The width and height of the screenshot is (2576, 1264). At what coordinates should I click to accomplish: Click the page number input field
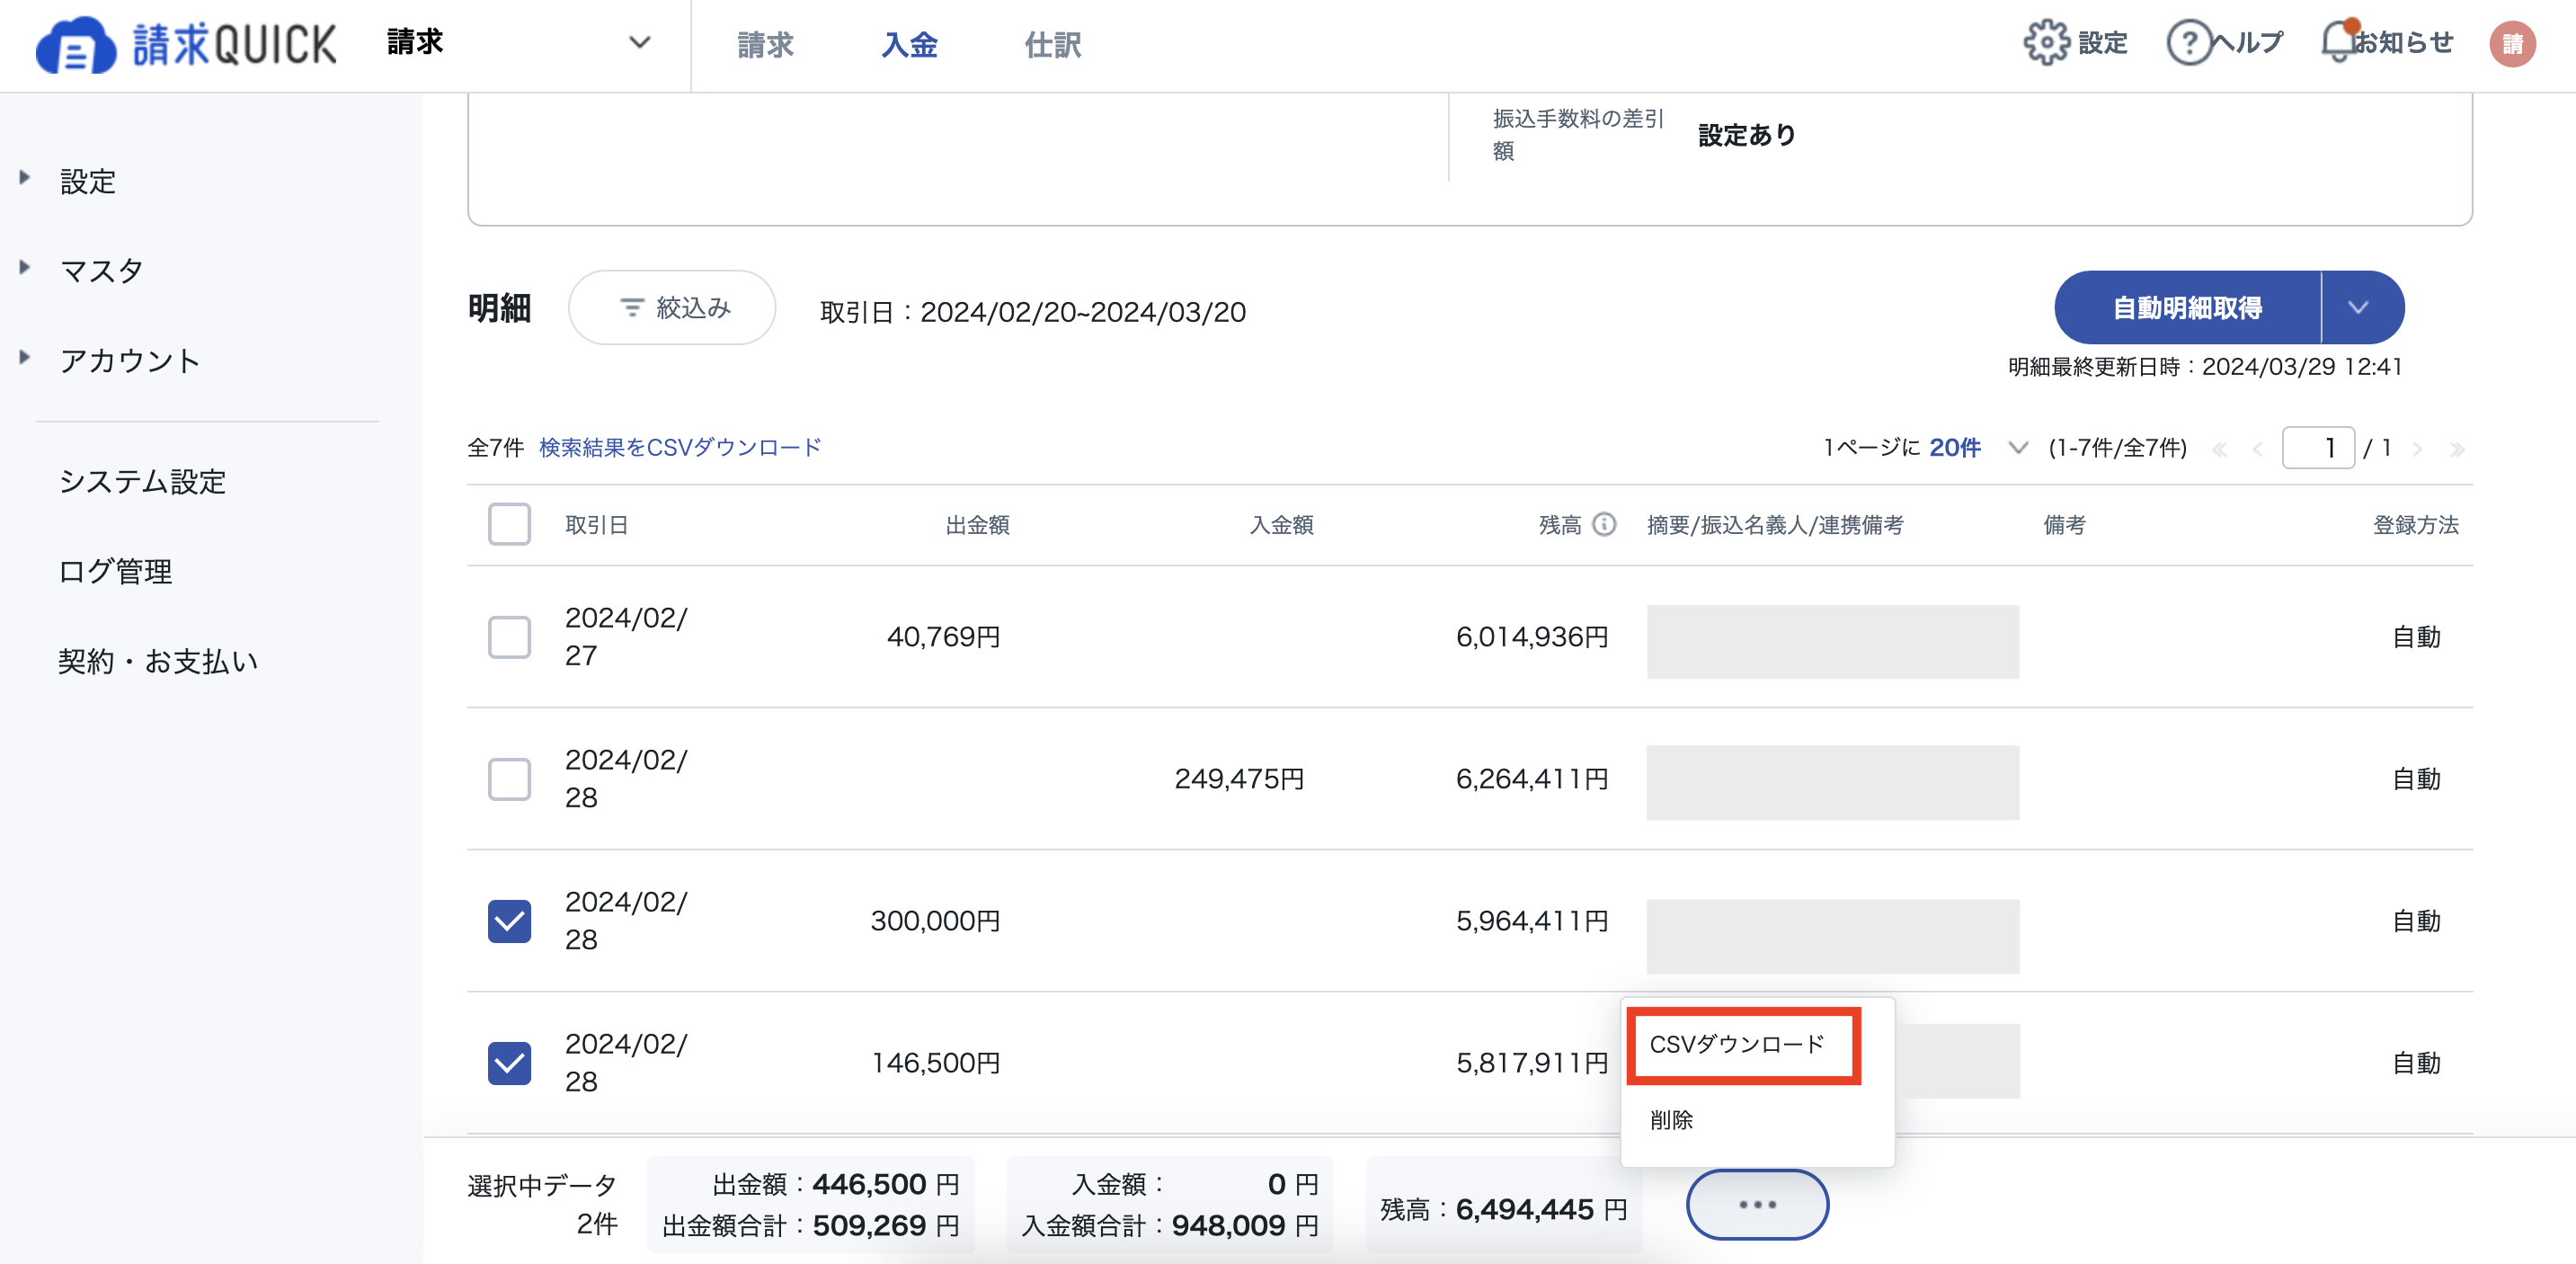[2318, 447]
